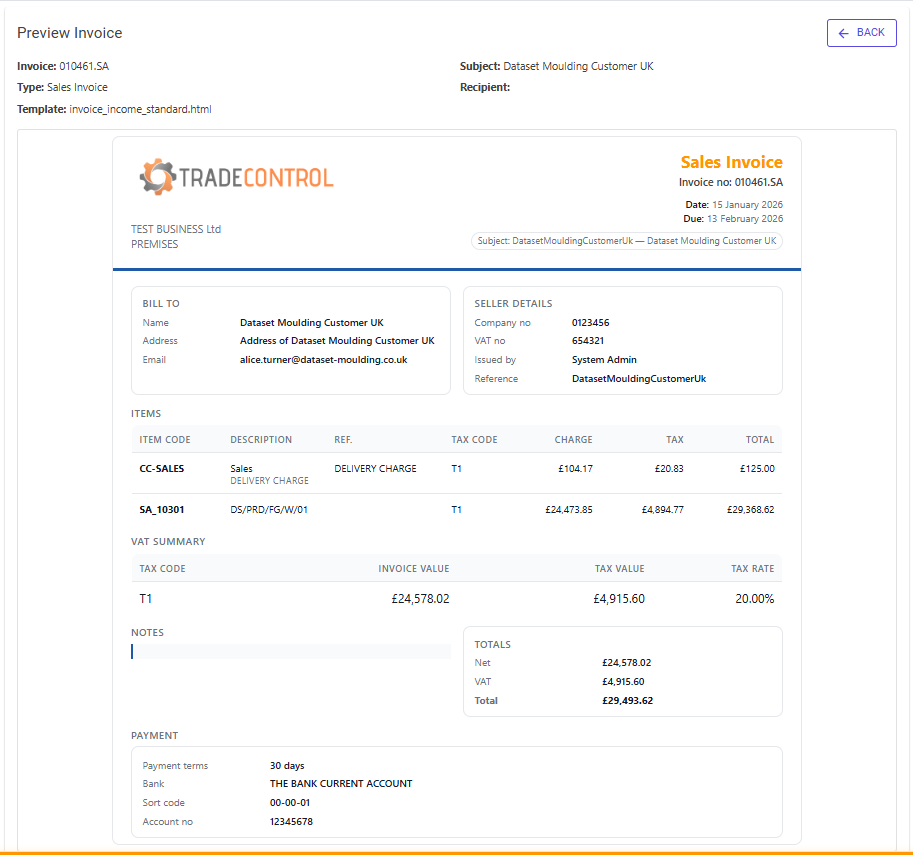The width and height of the screenshot is (913, 855).
Task: Select the 'Sales Invoice' orange heading
Action: pos(731,162)
